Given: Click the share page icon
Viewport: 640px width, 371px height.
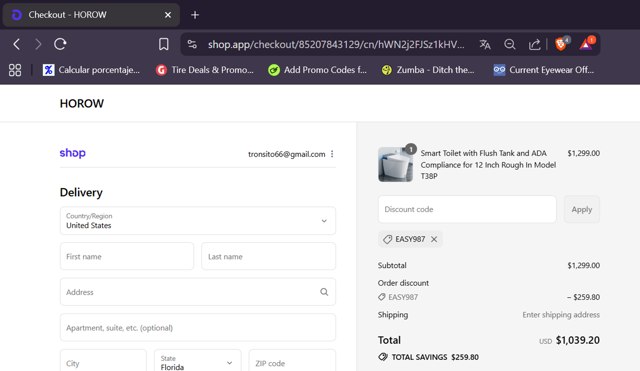Looking at the screenshot, I should pos(534,44).
